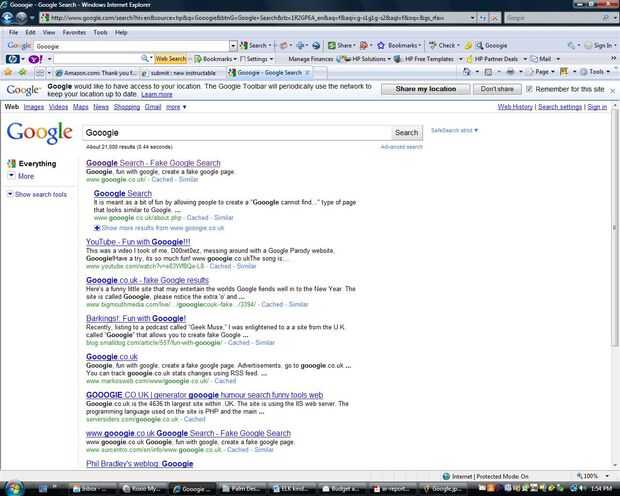Click the Budget taskbar item
The image size is (620, 496).
point(343,489)
